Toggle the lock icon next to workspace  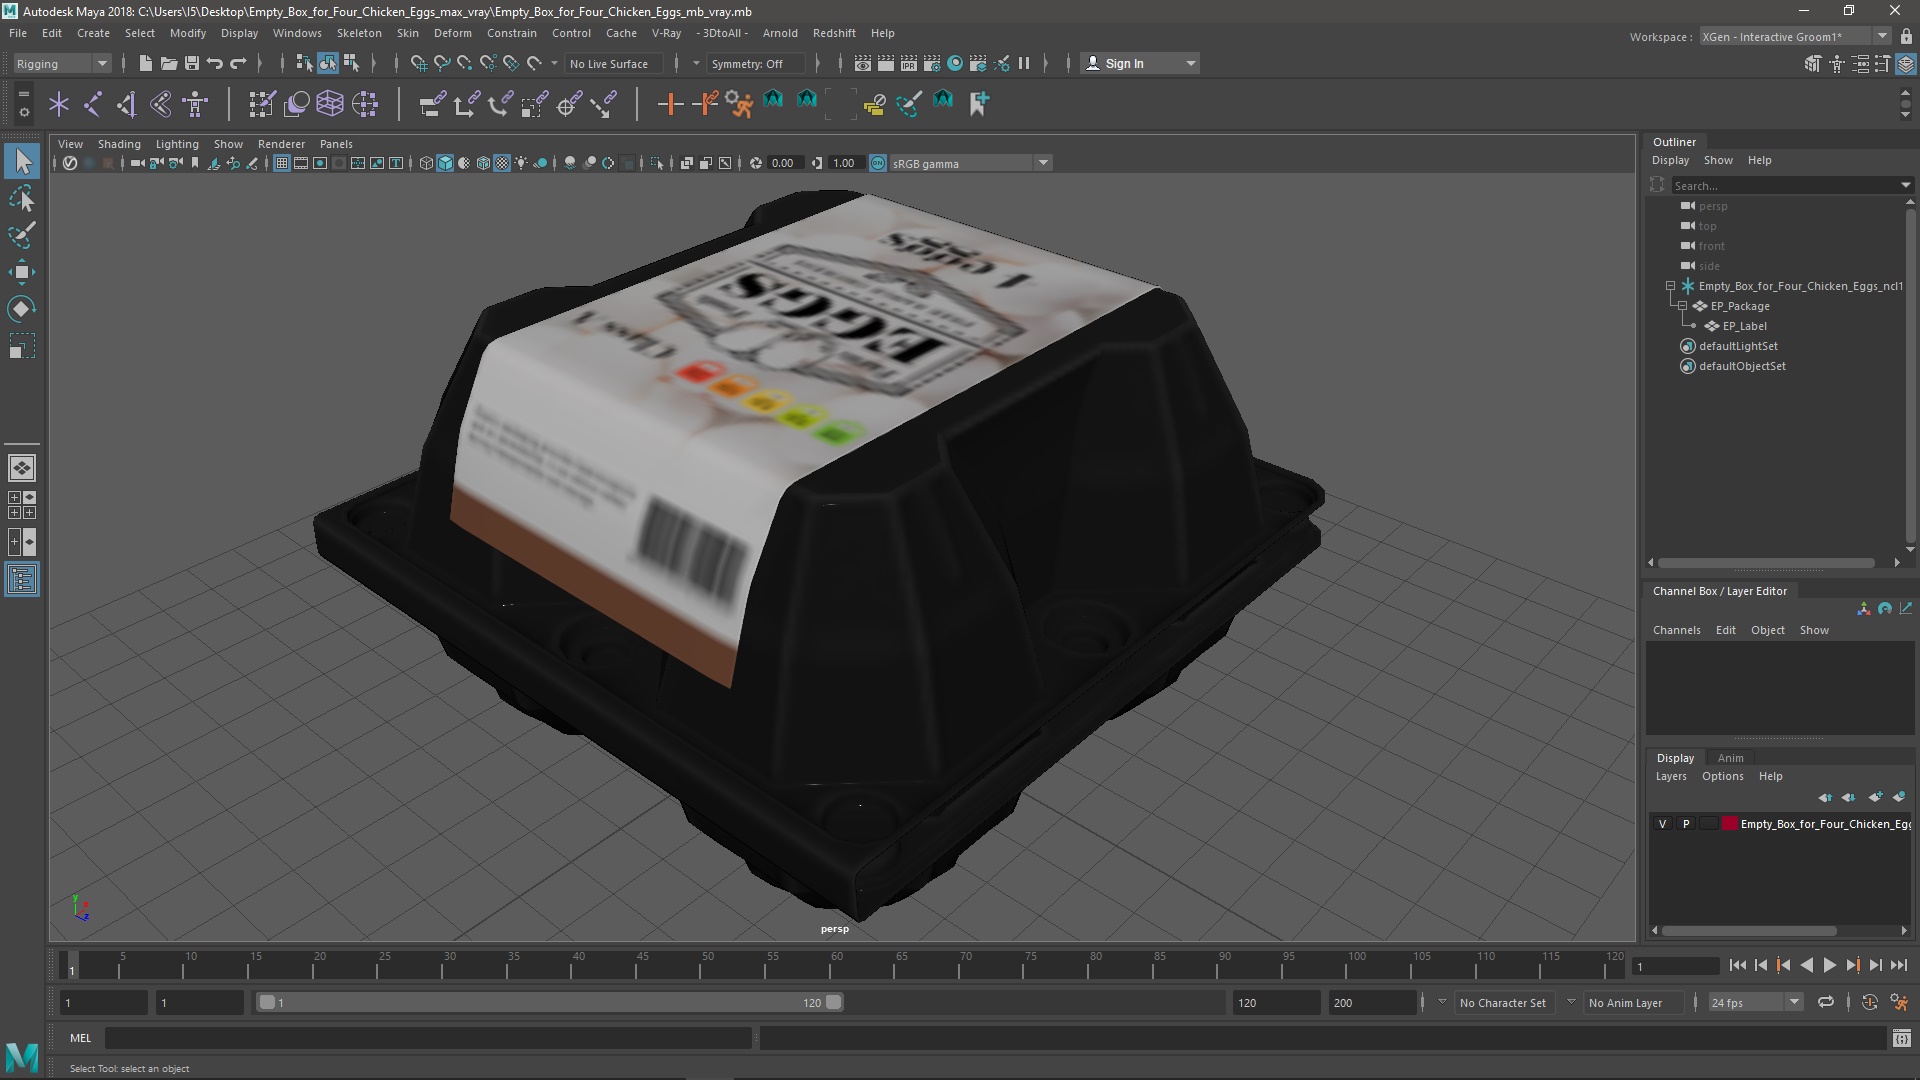click(x=1906, y=36)
